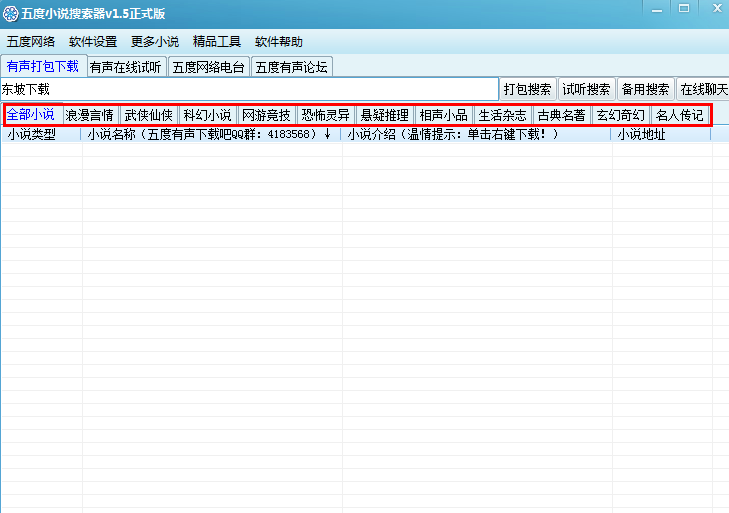Select the 武侠仙侠 category
Screen dimensions: 729x513
149,115
